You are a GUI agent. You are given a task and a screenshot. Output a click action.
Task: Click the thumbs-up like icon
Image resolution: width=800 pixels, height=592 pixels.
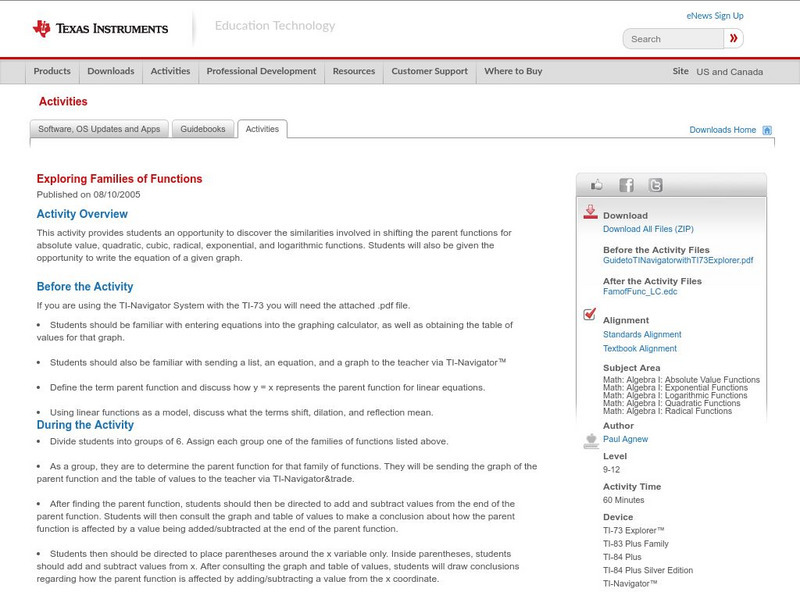[x=596, y=185]
